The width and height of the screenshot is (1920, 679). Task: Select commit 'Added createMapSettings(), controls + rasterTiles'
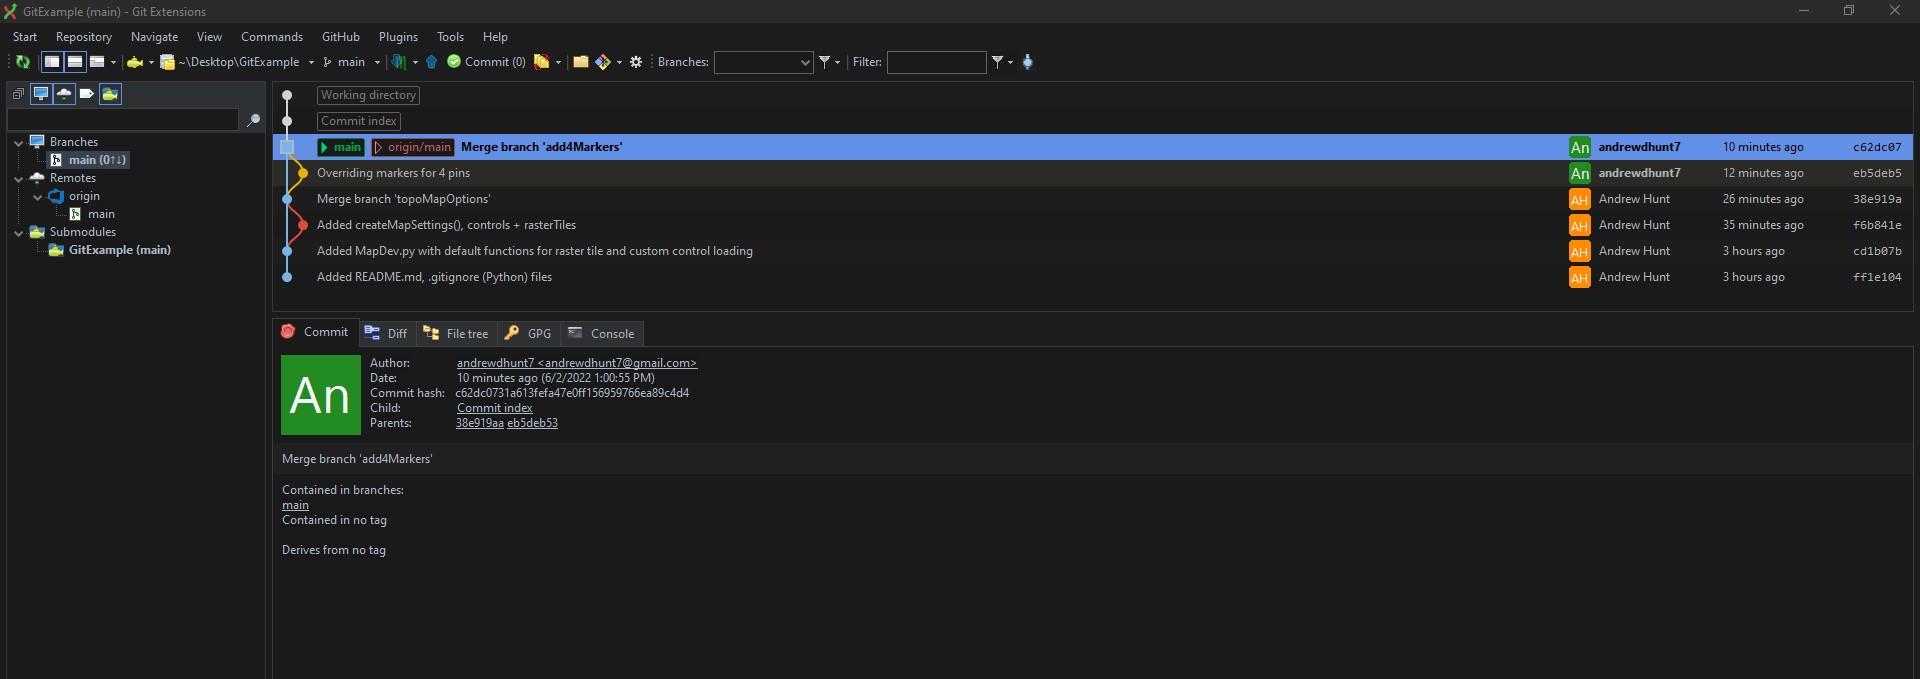click(x=1093, y=225)
